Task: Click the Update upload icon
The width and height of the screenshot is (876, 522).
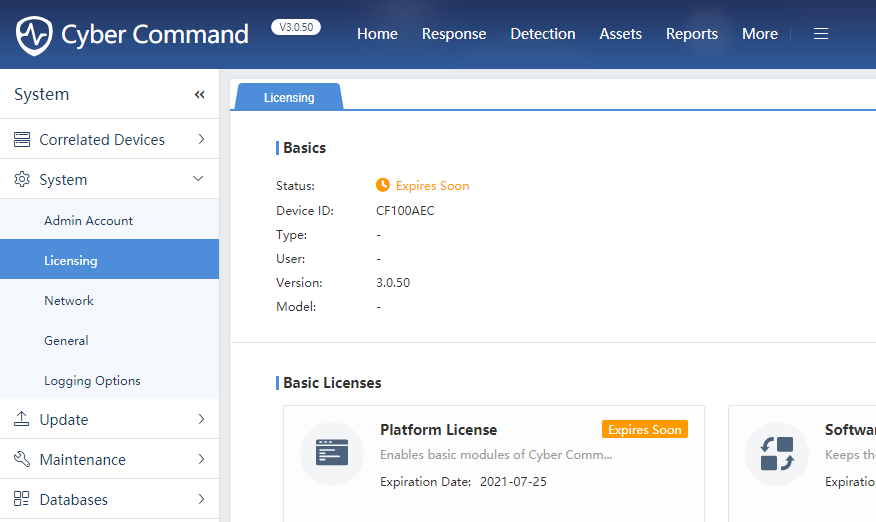Action: [22, 419]
